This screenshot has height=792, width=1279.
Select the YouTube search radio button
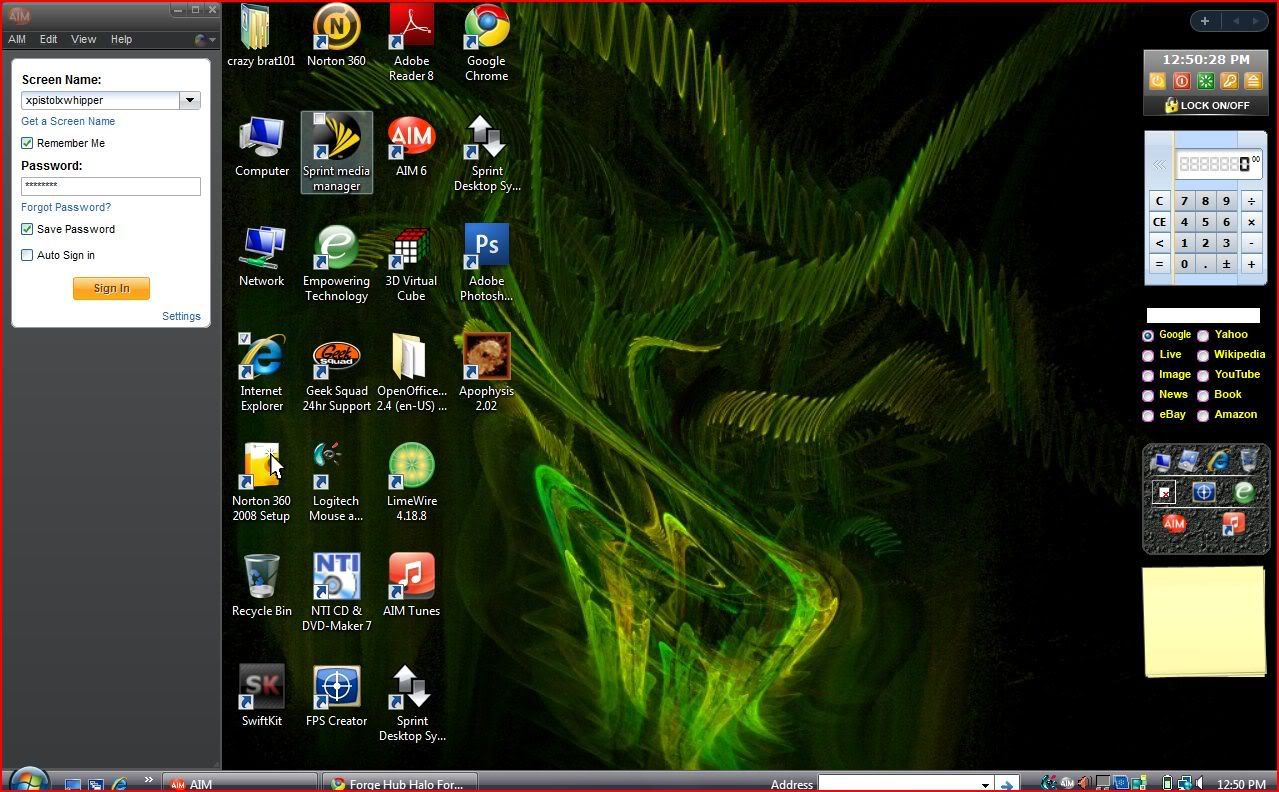click(1203, 376)
